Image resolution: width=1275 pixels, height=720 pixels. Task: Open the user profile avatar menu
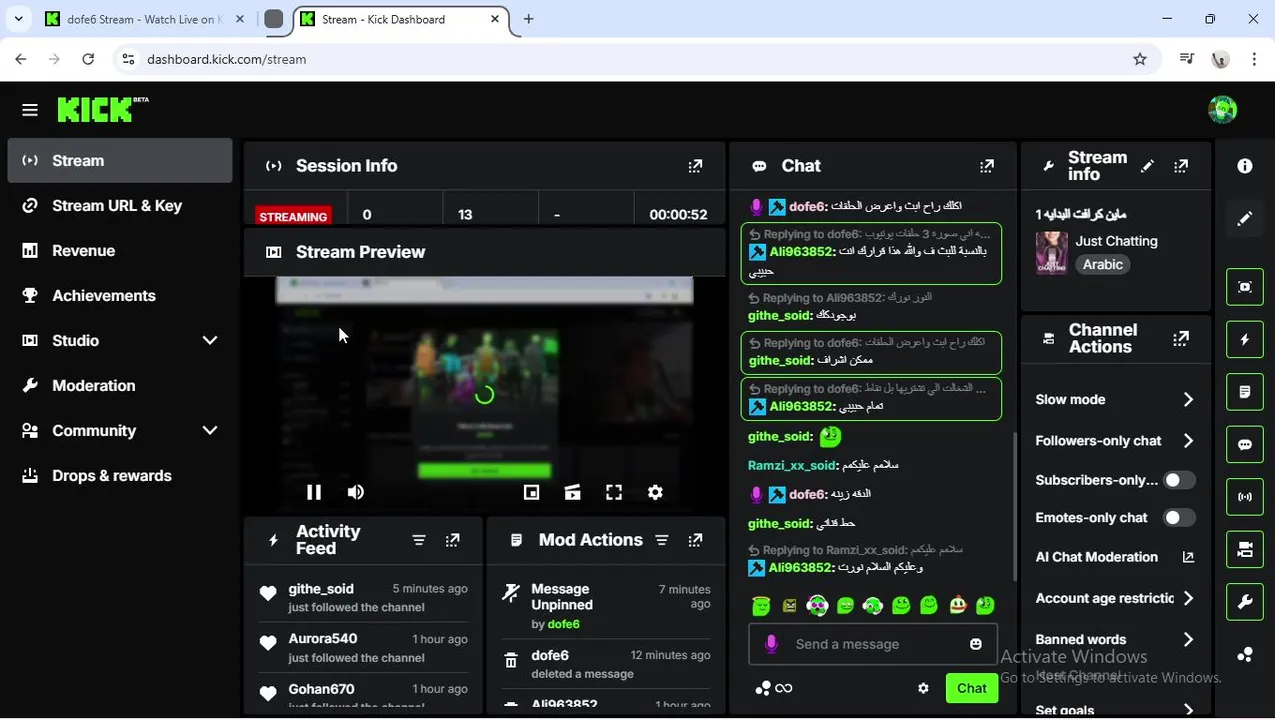coord(1222,110)
